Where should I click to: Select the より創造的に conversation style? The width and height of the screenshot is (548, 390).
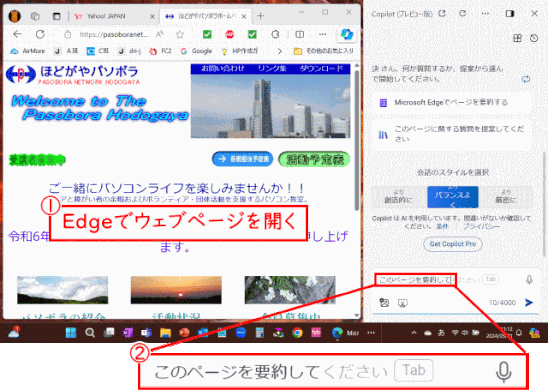pyautogui.click(x=399, y=197)
